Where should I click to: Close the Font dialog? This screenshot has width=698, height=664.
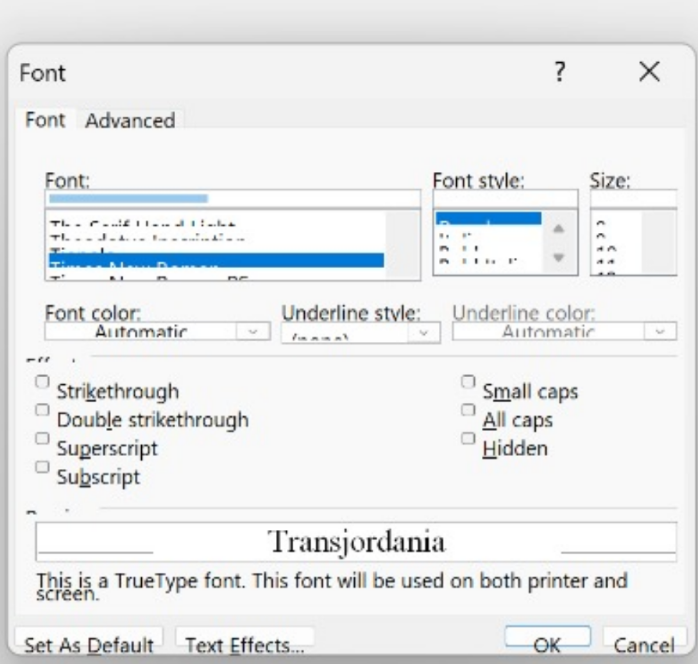(x=649, y=71)
